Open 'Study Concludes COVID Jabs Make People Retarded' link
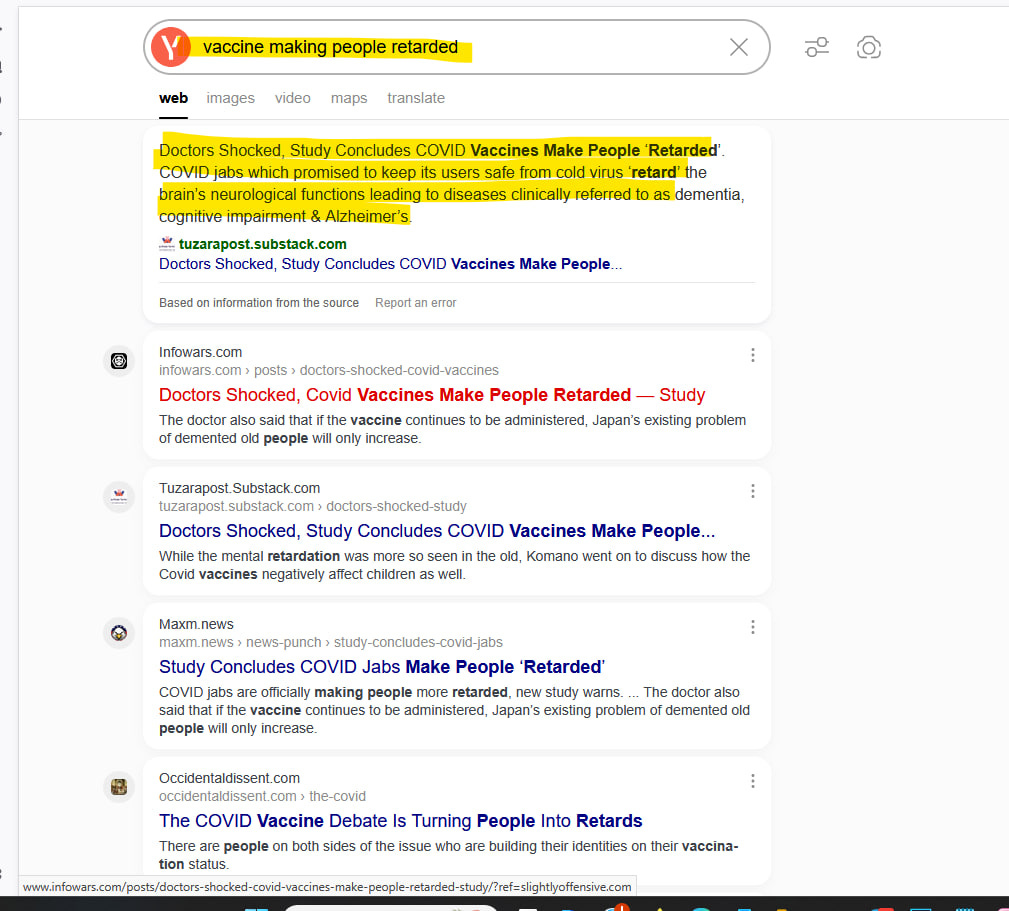Screen dimensions: 1009x911 [x=382, y=667]
